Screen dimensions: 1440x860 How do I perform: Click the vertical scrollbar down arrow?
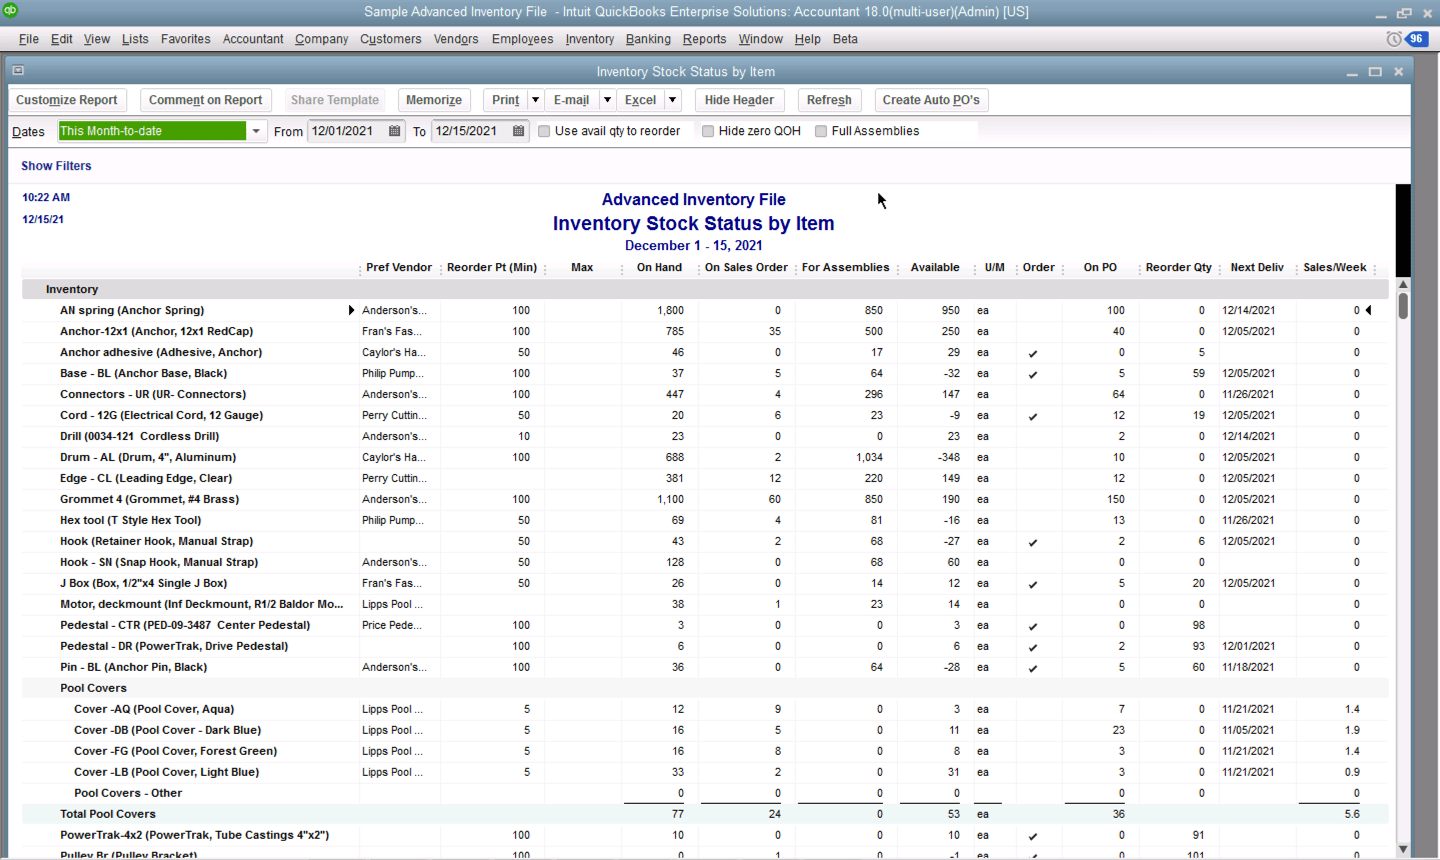tap(1403, 849)
